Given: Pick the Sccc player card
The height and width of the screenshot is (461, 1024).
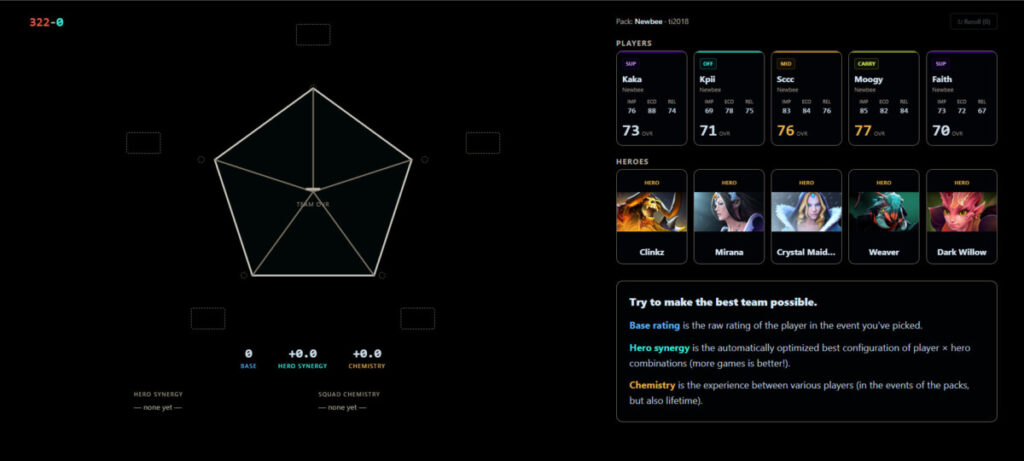Looking at the screenshot, I should tap(806, 98).
